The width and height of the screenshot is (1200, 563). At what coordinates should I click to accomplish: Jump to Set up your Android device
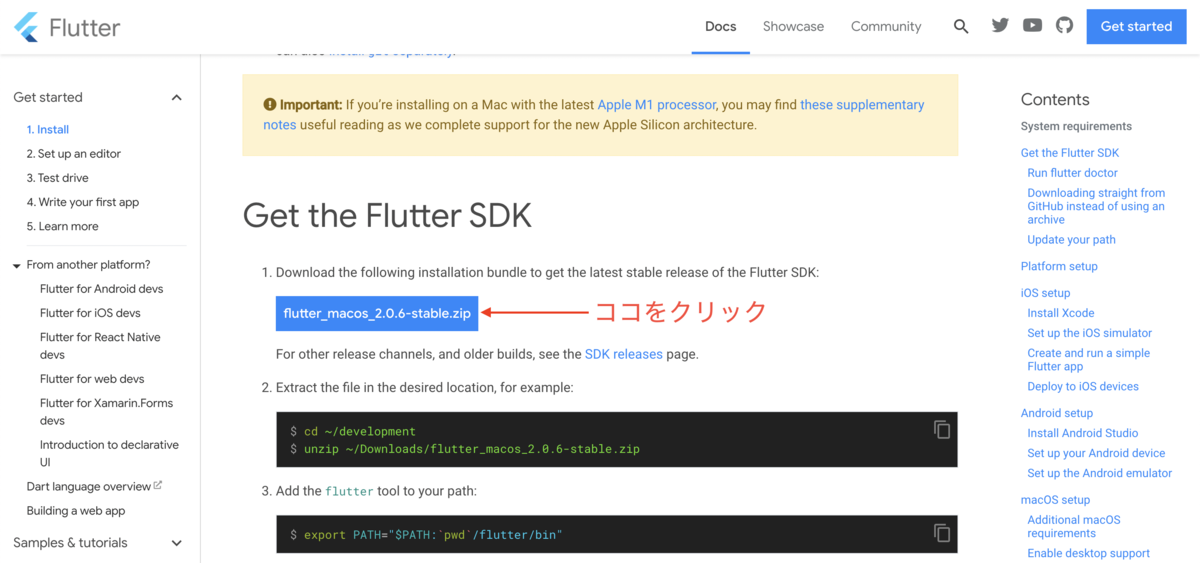point(1096,453)
